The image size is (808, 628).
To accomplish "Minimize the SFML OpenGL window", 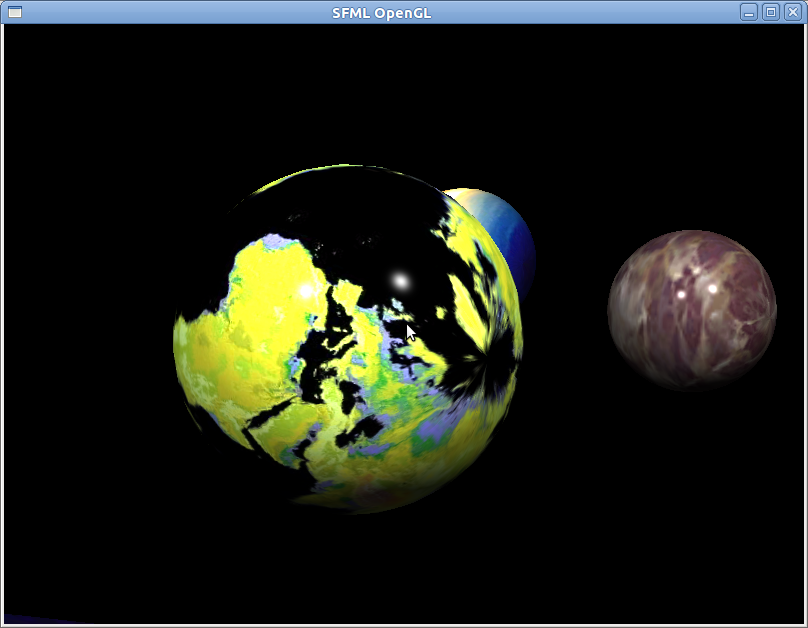I will pyautogui.click(x=749, y=12).
